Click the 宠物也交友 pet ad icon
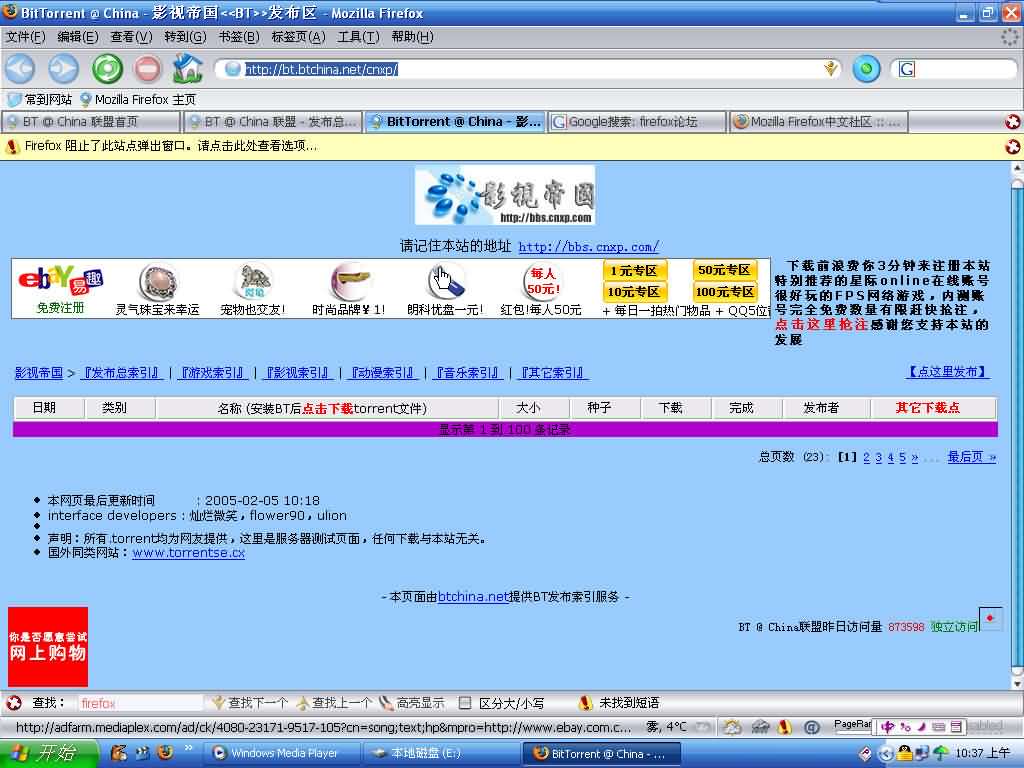This screenshot has height=768, width=1024. tap(253, 282)
